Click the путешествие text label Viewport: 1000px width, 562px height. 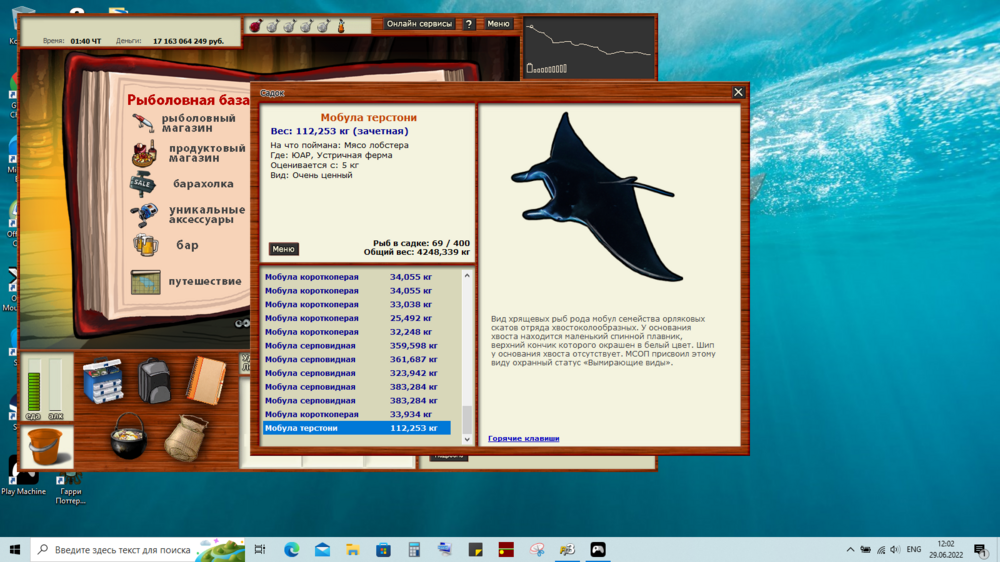(x=205, y=281)
